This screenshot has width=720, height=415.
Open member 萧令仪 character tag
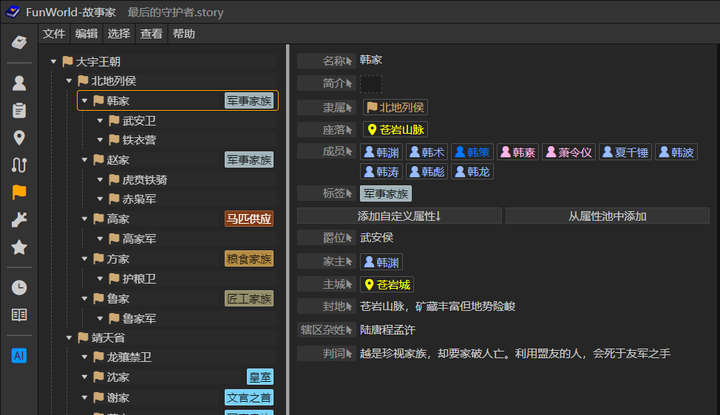coord(569,152)
